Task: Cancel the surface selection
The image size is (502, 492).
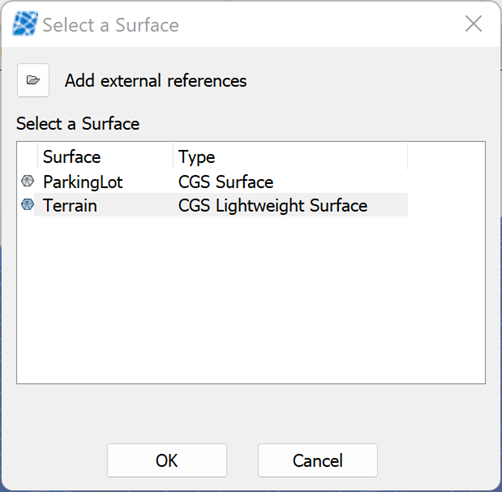Action: tap(318, 460)
